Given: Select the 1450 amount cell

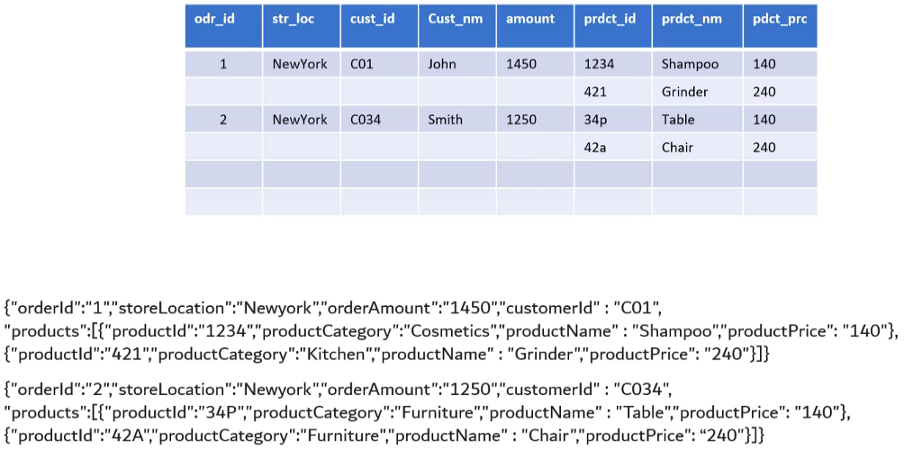Looking at the screenshot, I should pyautogui.click(x=522, y=64).
